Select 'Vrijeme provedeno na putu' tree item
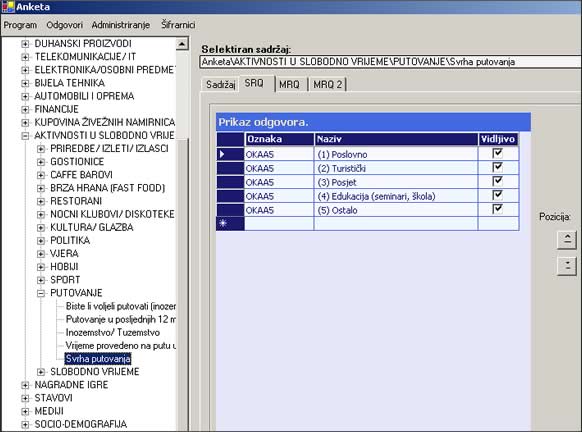Image resolution: width=582 pixels, height=432 pixels. [120, 346]
